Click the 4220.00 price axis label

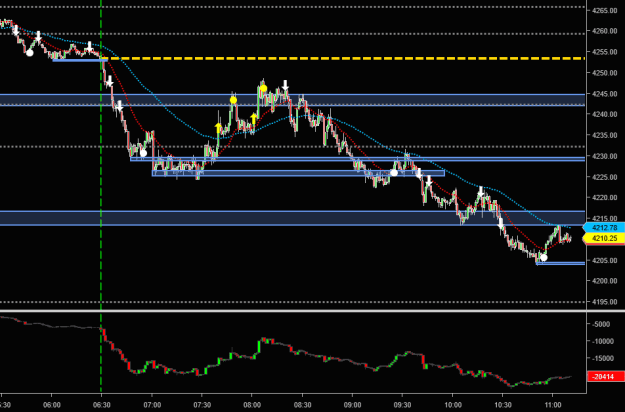coord(604,198)
